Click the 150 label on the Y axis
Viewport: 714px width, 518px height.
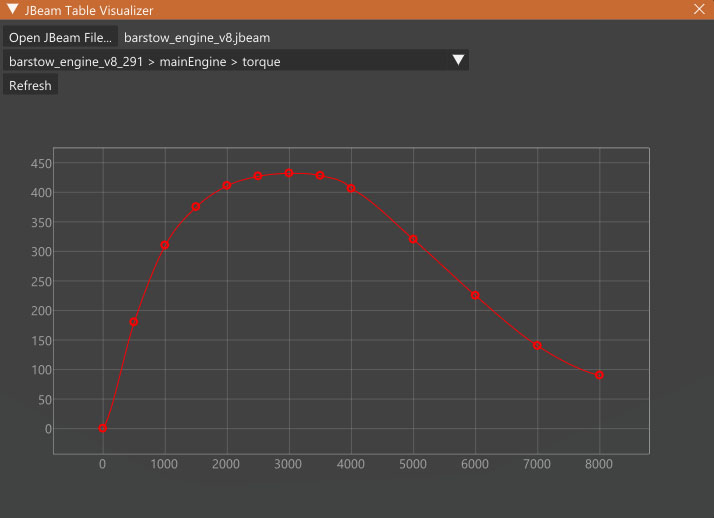[41, 340]
